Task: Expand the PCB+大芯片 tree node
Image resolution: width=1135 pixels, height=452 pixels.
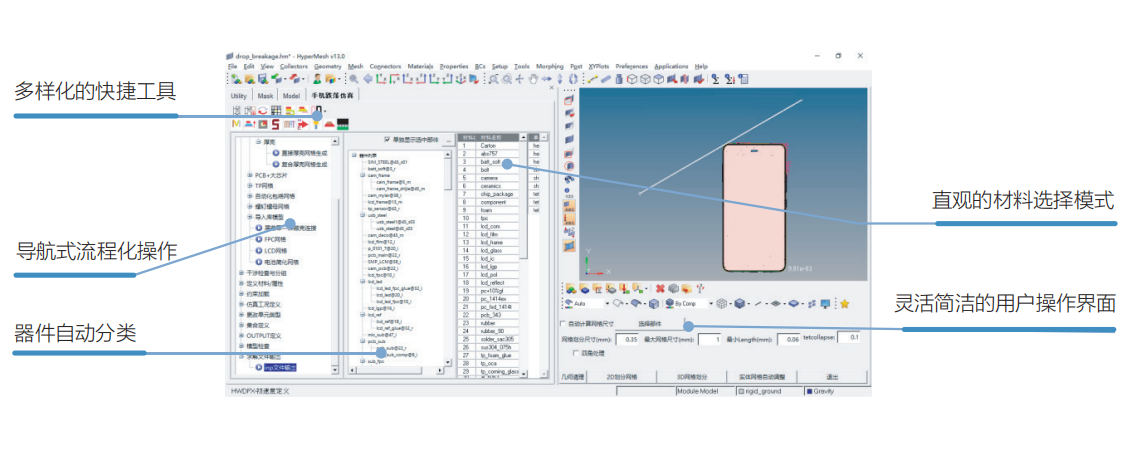Action: tap(250, 175)
